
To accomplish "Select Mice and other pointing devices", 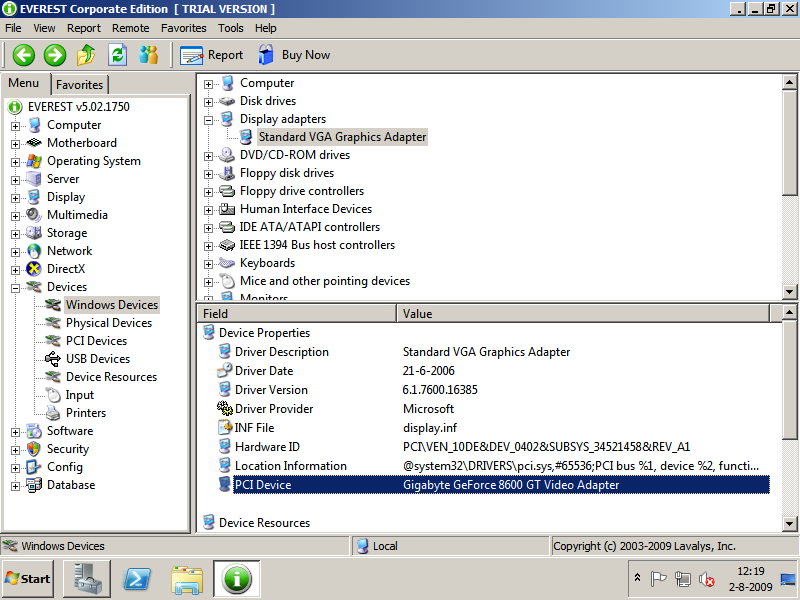I will [x=324, y=281].
